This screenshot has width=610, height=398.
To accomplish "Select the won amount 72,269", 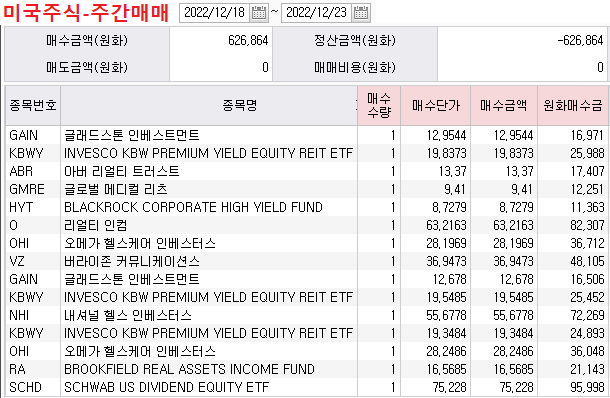I will point(587,315).
